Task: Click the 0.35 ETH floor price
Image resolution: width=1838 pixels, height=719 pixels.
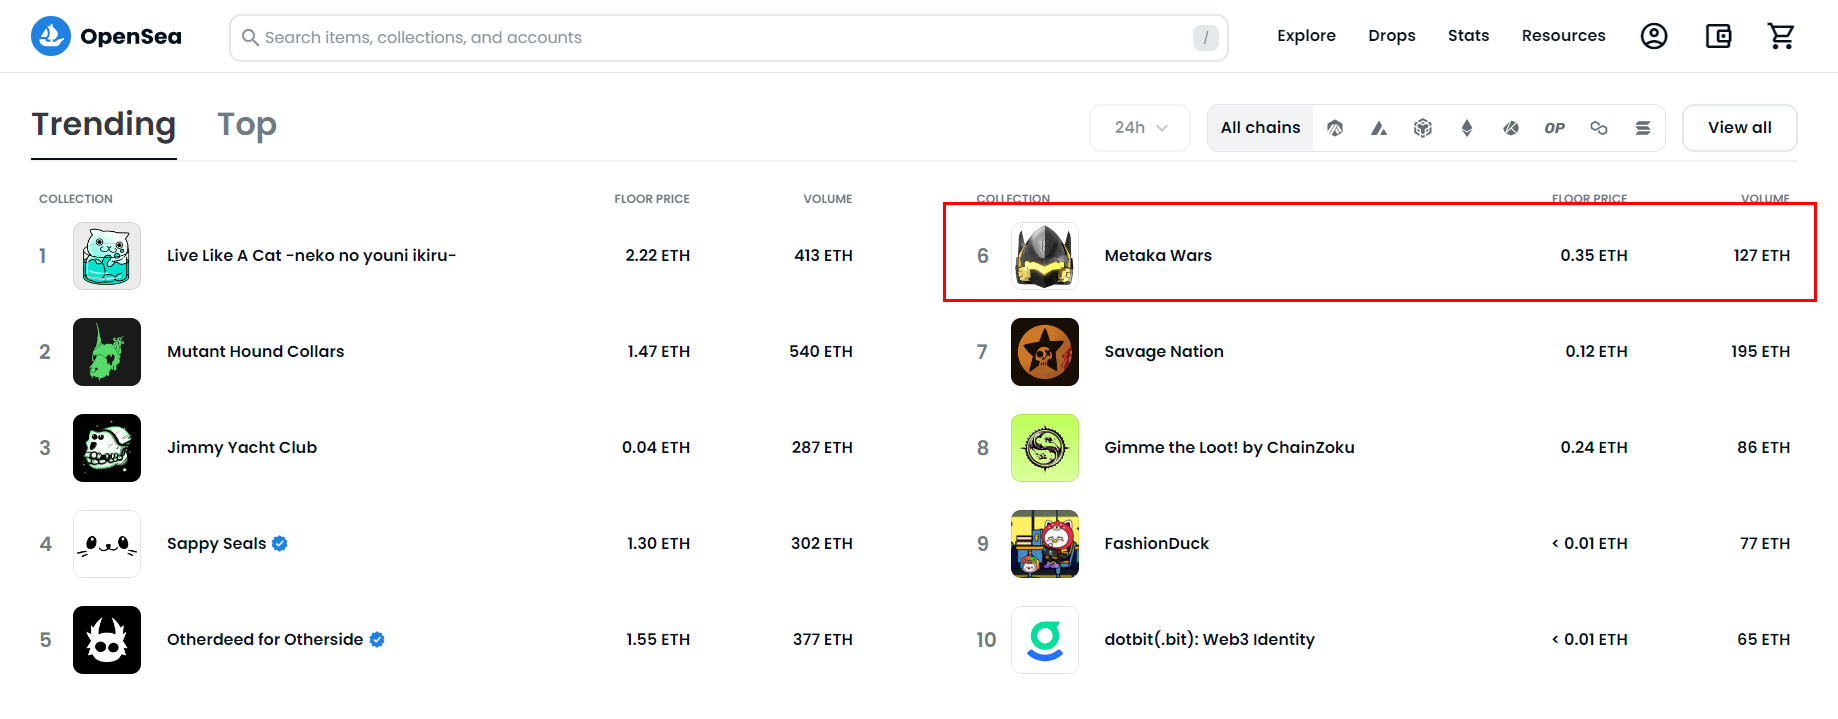Action: [1594, 256]
